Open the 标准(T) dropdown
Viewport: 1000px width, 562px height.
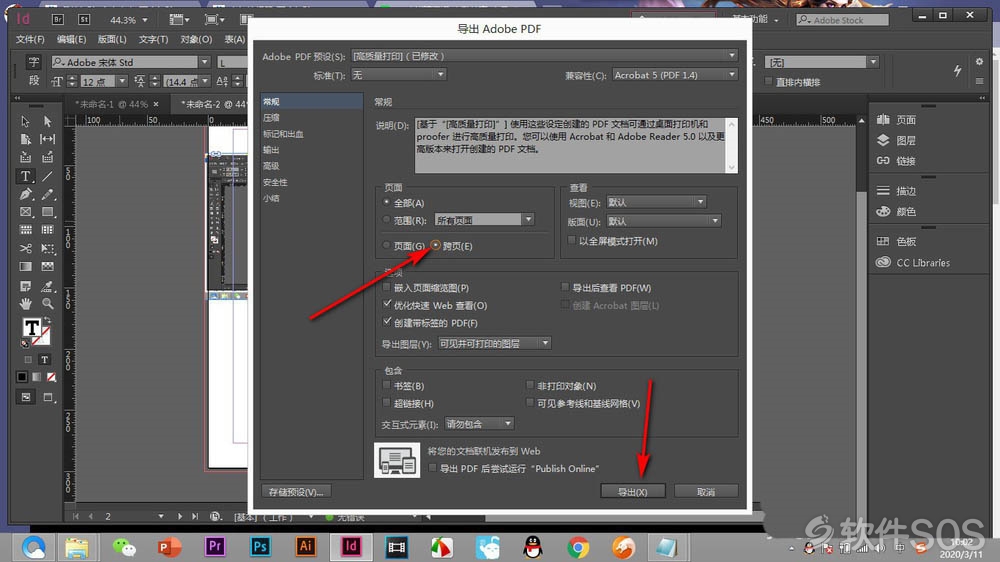click(x=398, y=75)
